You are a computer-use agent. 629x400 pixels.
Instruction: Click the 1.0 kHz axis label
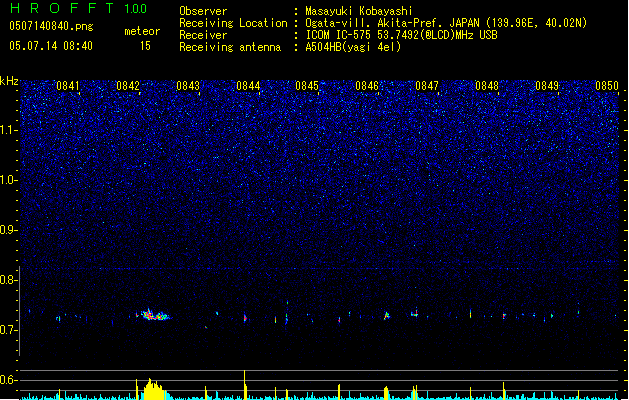point(8,180)
